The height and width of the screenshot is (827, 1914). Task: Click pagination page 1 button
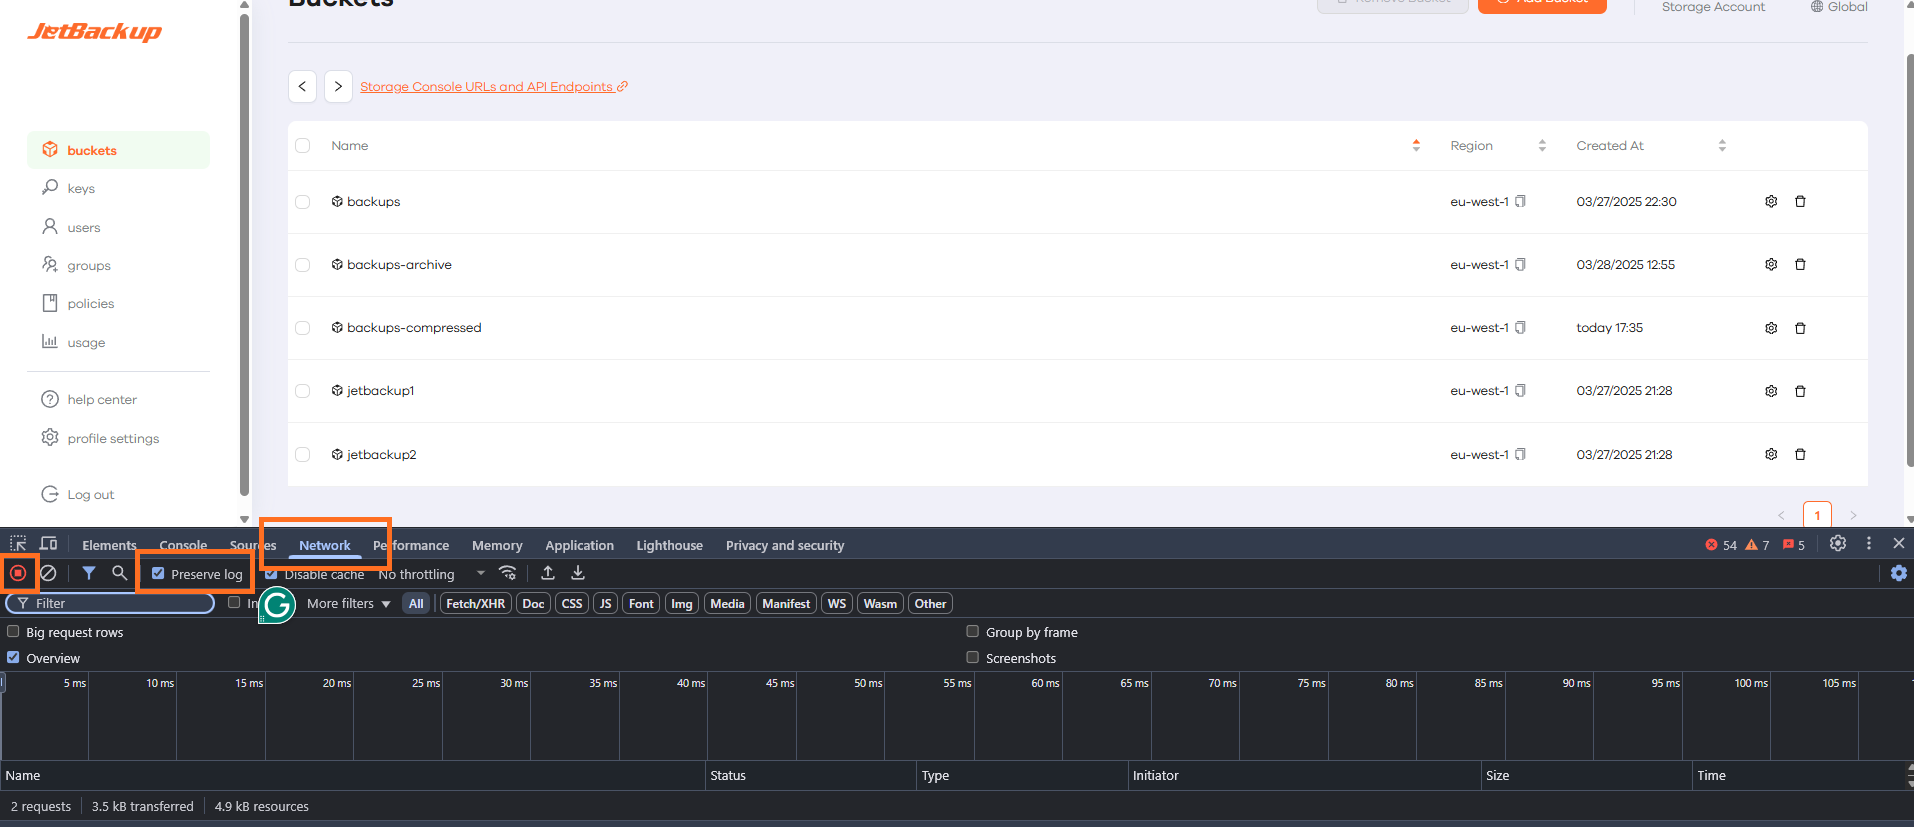1817,515
